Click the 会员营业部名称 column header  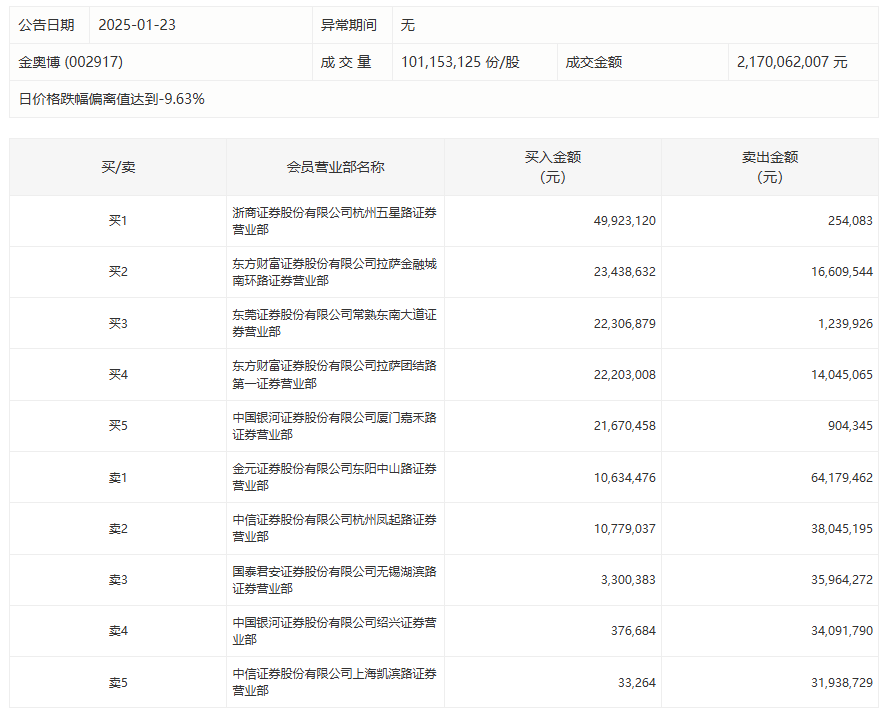pos(336,167)
